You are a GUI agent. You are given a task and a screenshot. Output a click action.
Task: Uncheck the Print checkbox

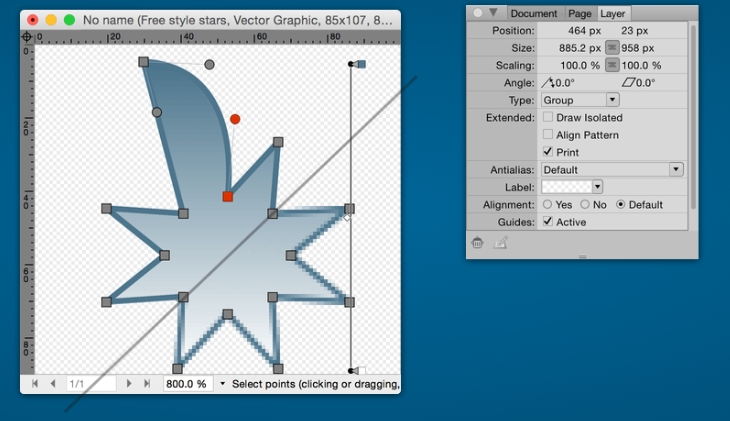[548, 152]
